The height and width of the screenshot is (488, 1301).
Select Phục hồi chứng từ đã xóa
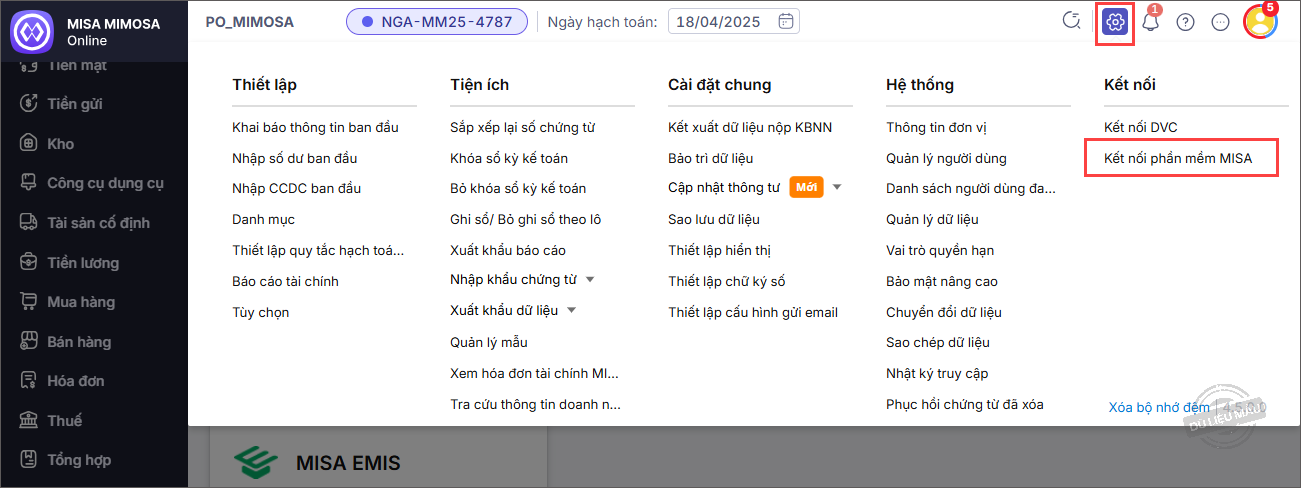[964, 404]
